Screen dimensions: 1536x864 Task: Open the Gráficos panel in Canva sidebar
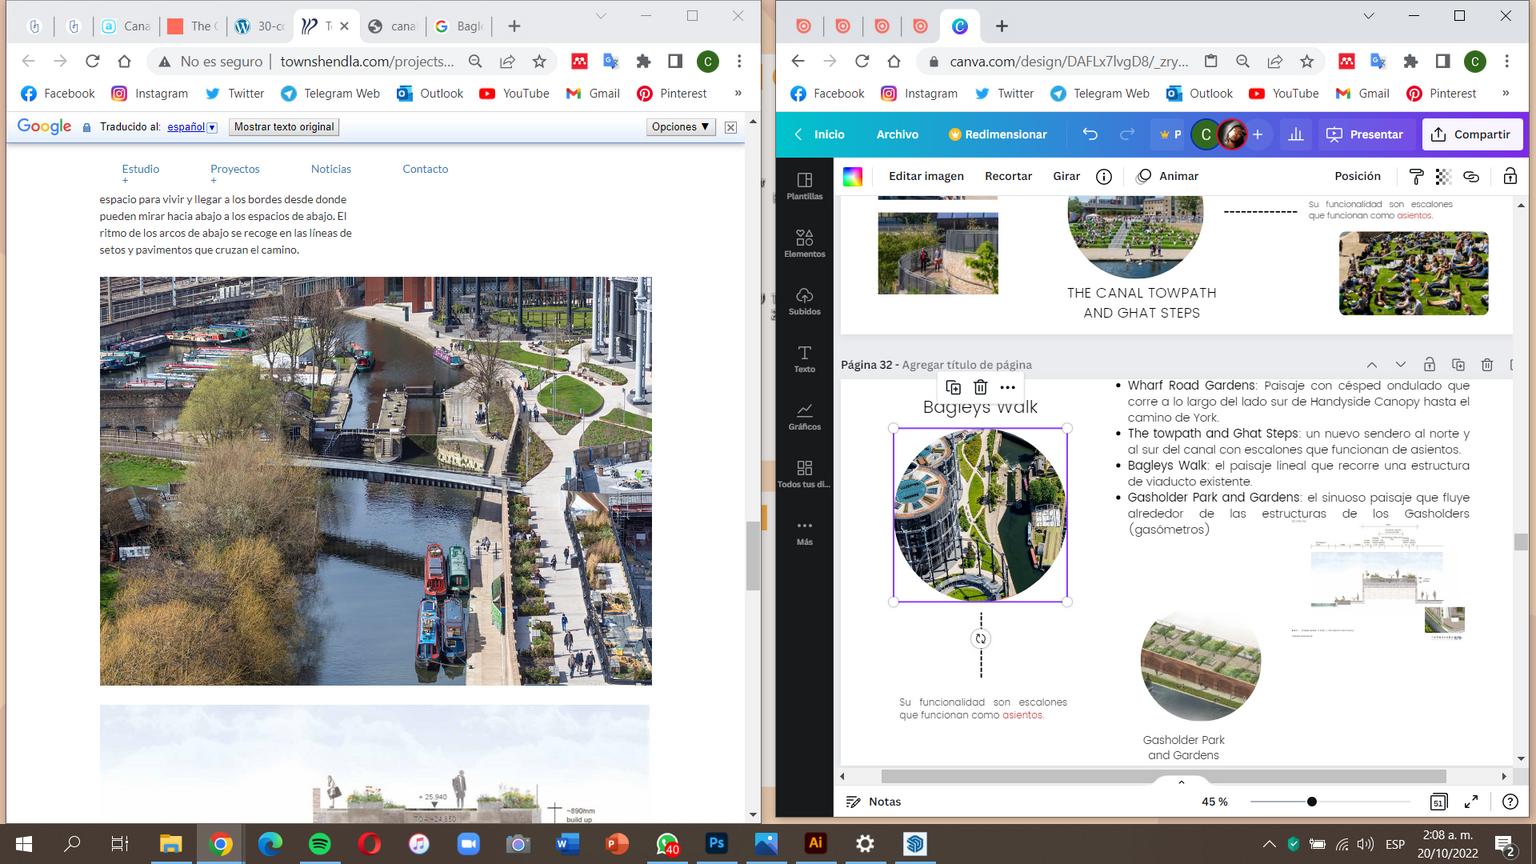(804, 416)
